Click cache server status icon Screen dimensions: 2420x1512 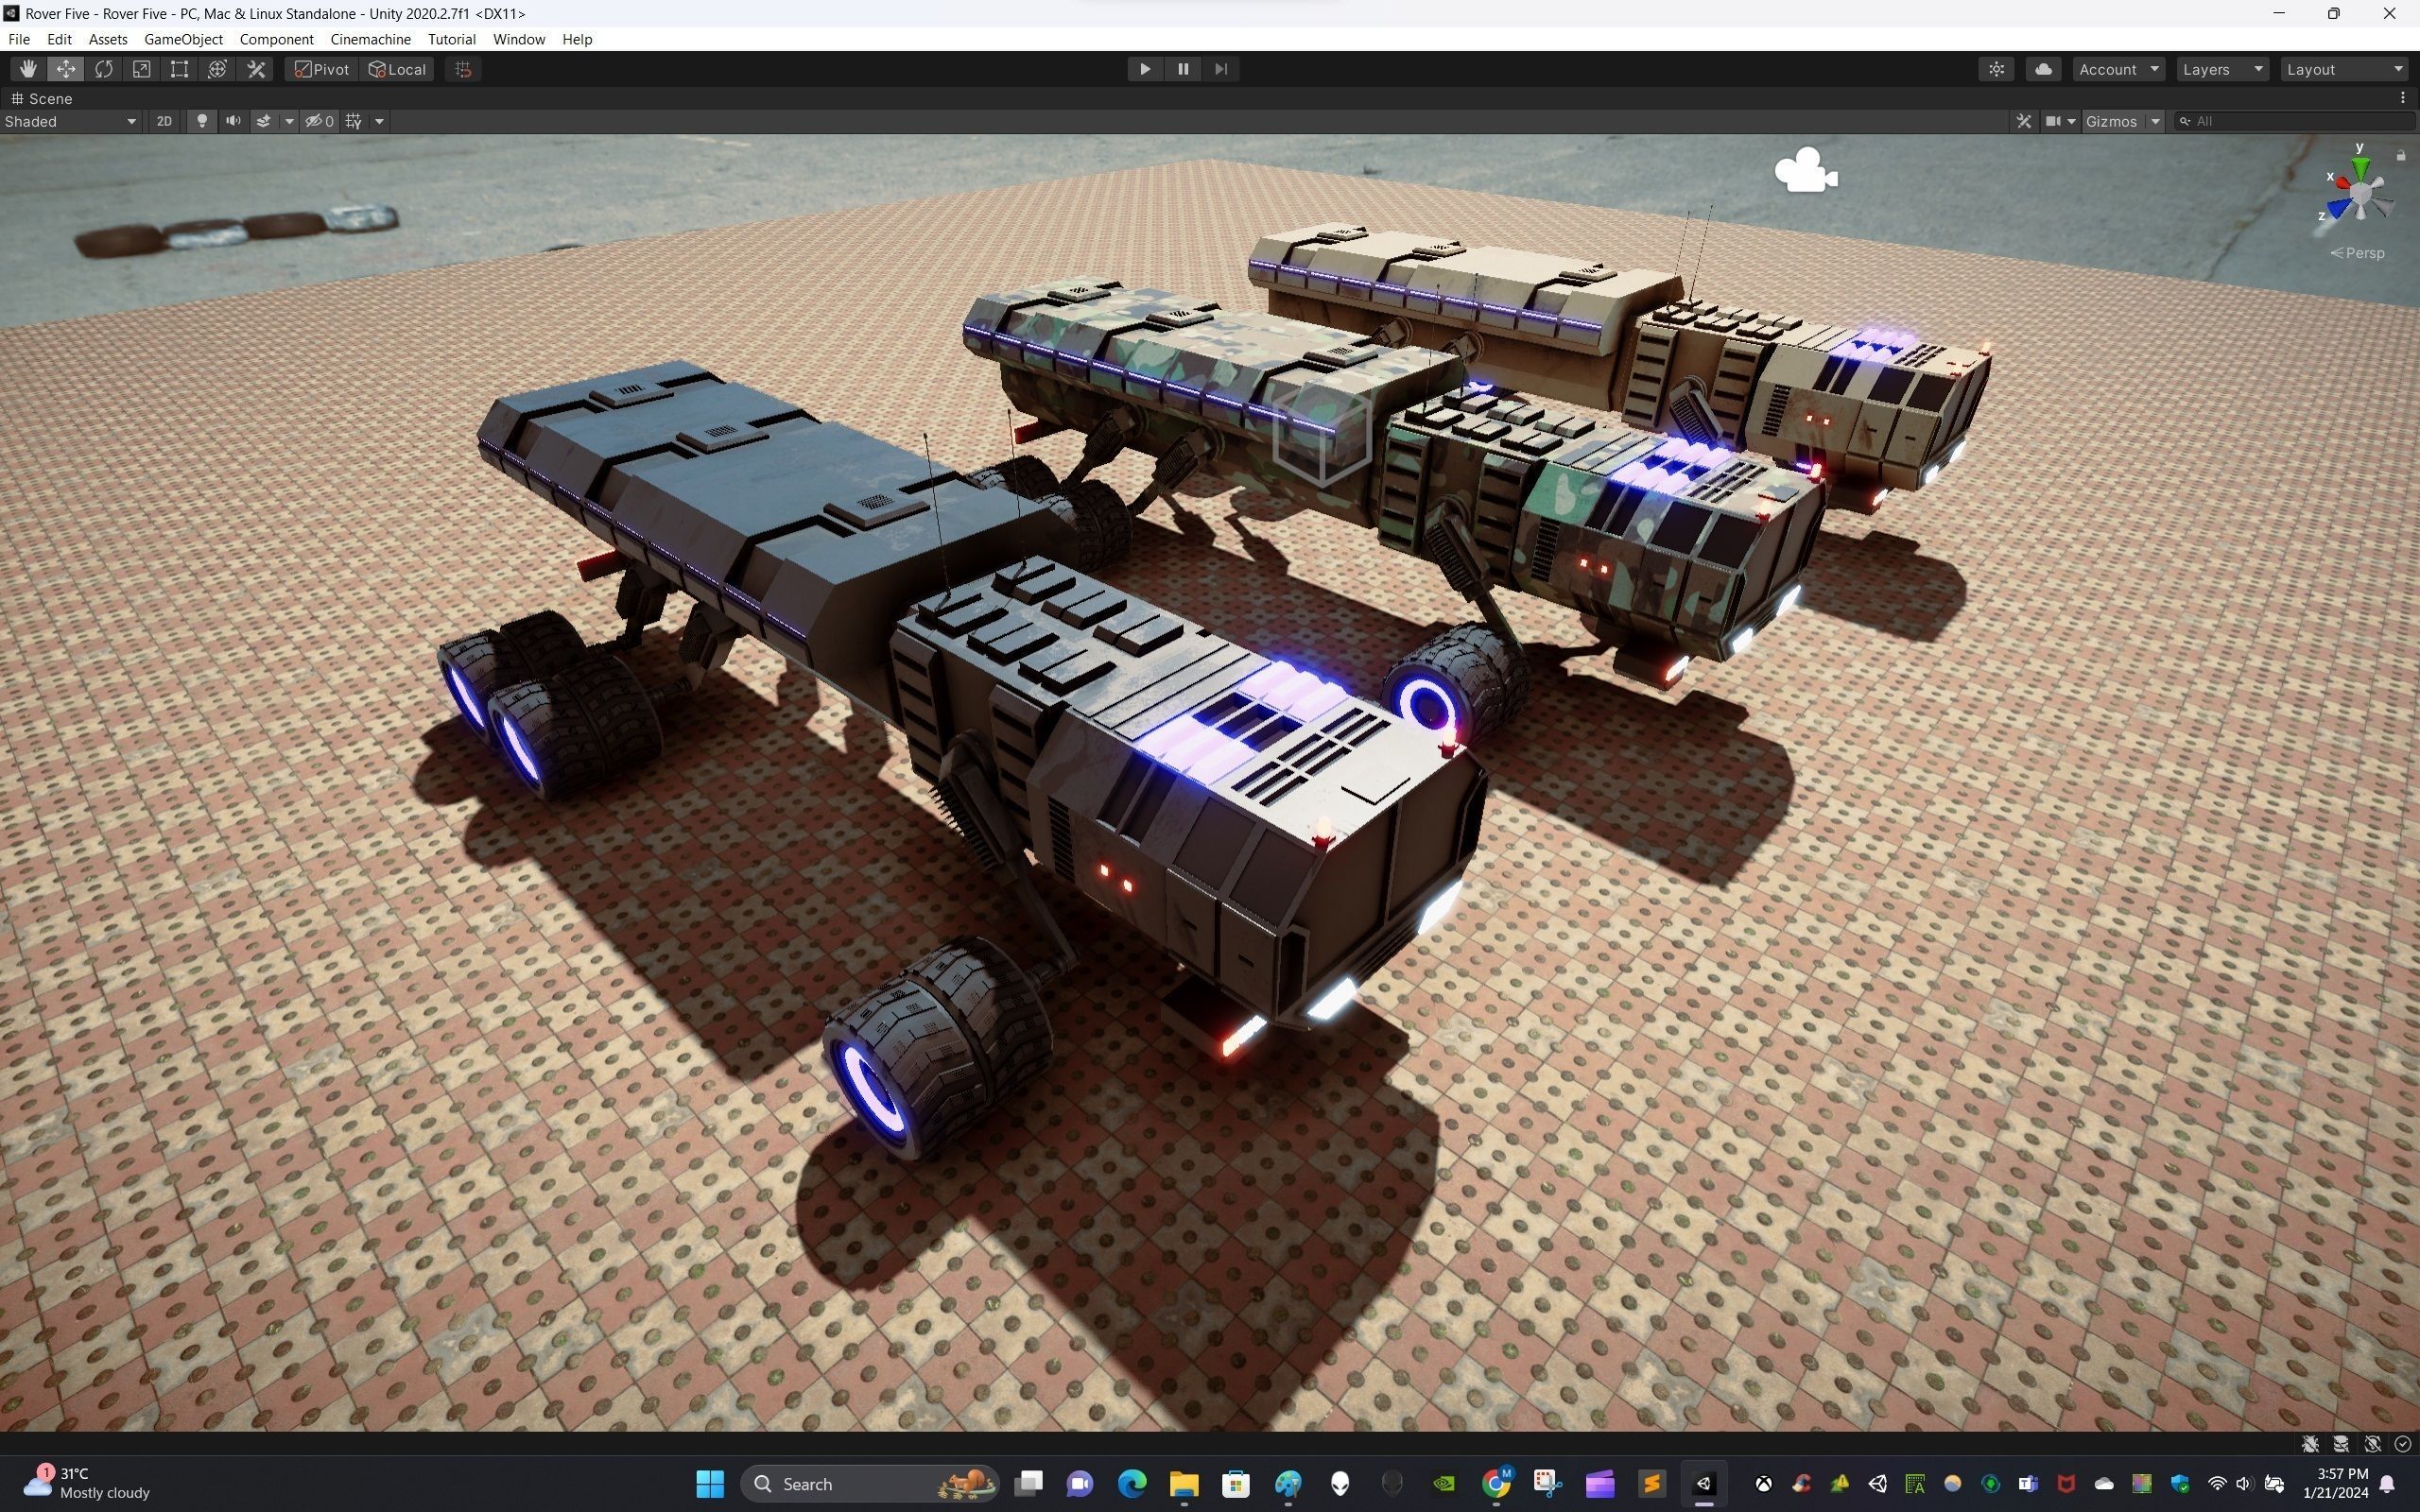point(2341,1444)
